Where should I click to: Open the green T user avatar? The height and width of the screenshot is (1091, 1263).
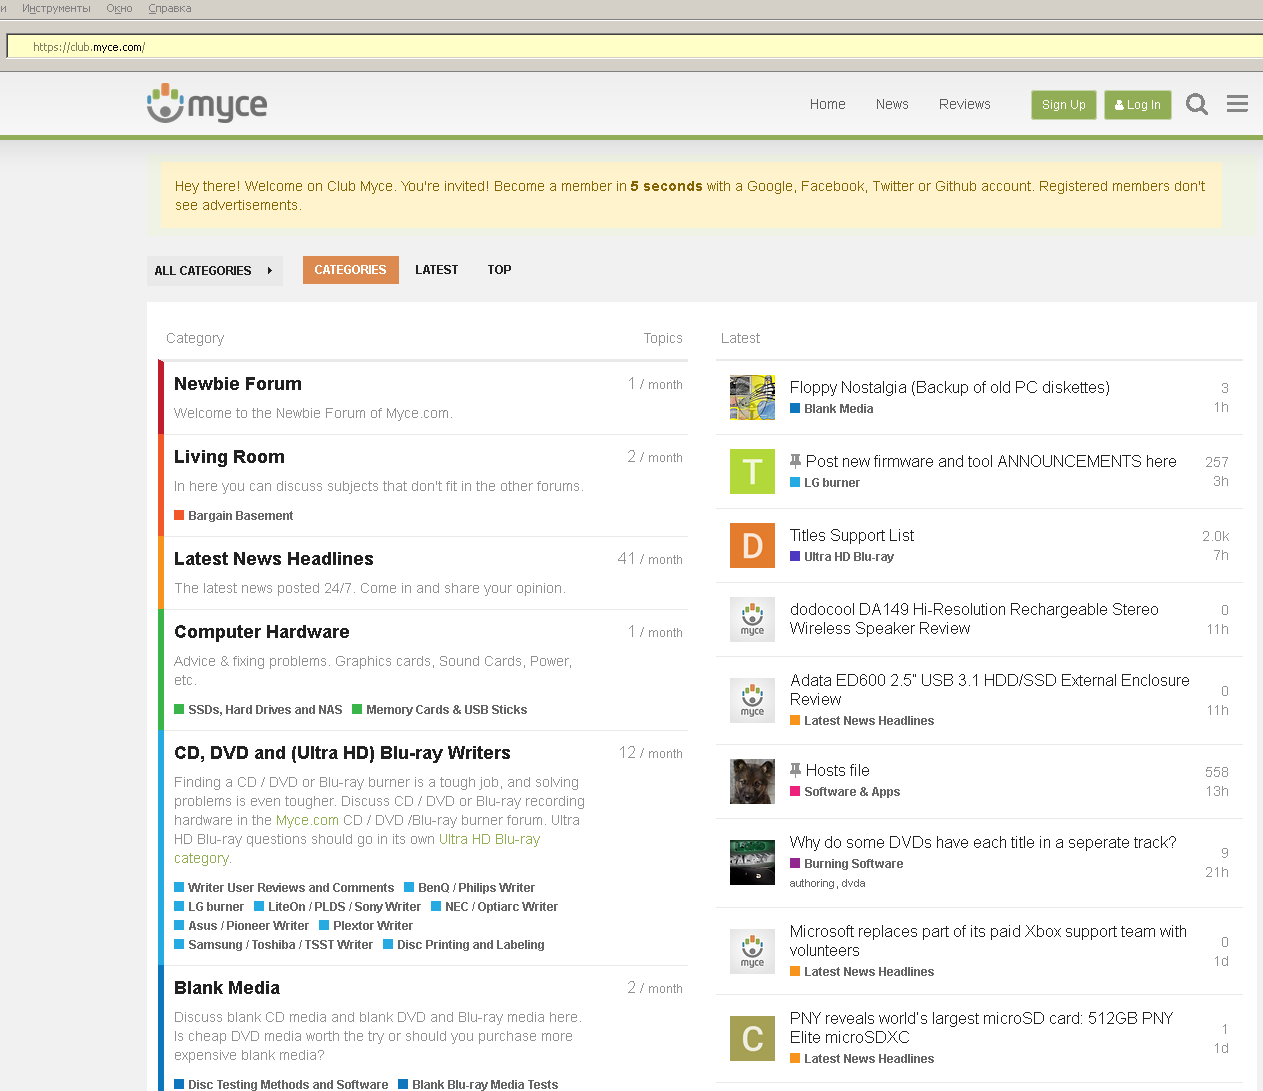[752, 471]
